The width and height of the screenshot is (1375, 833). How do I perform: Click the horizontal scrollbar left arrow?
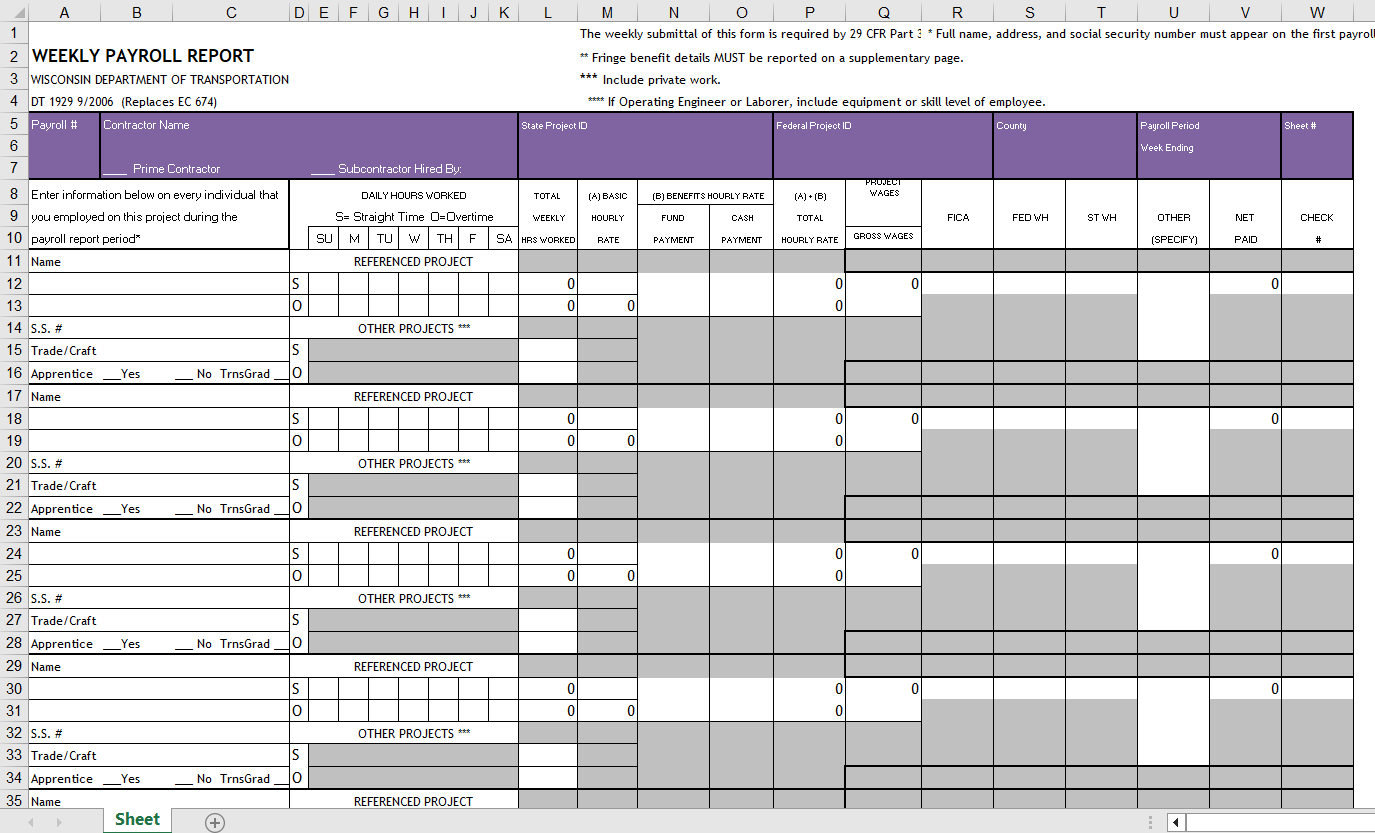[x=1176, y=822]
